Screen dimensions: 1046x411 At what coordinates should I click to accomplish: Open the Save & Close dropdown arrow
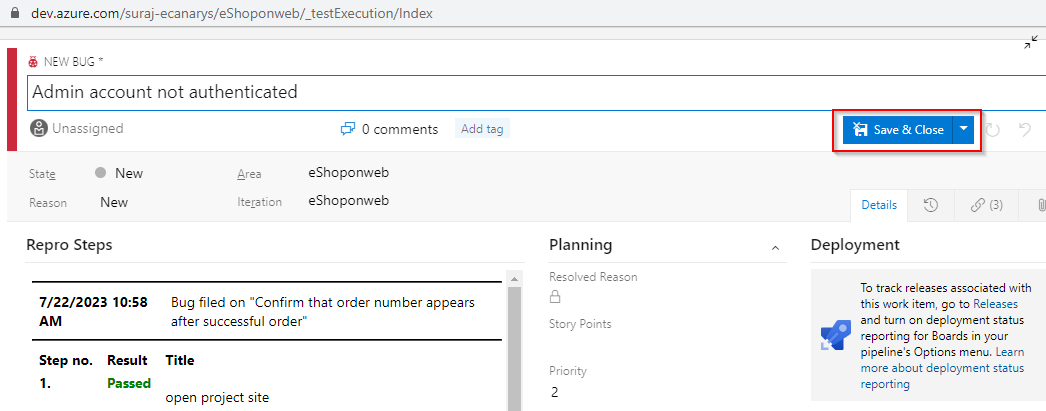tap(963, 130)
